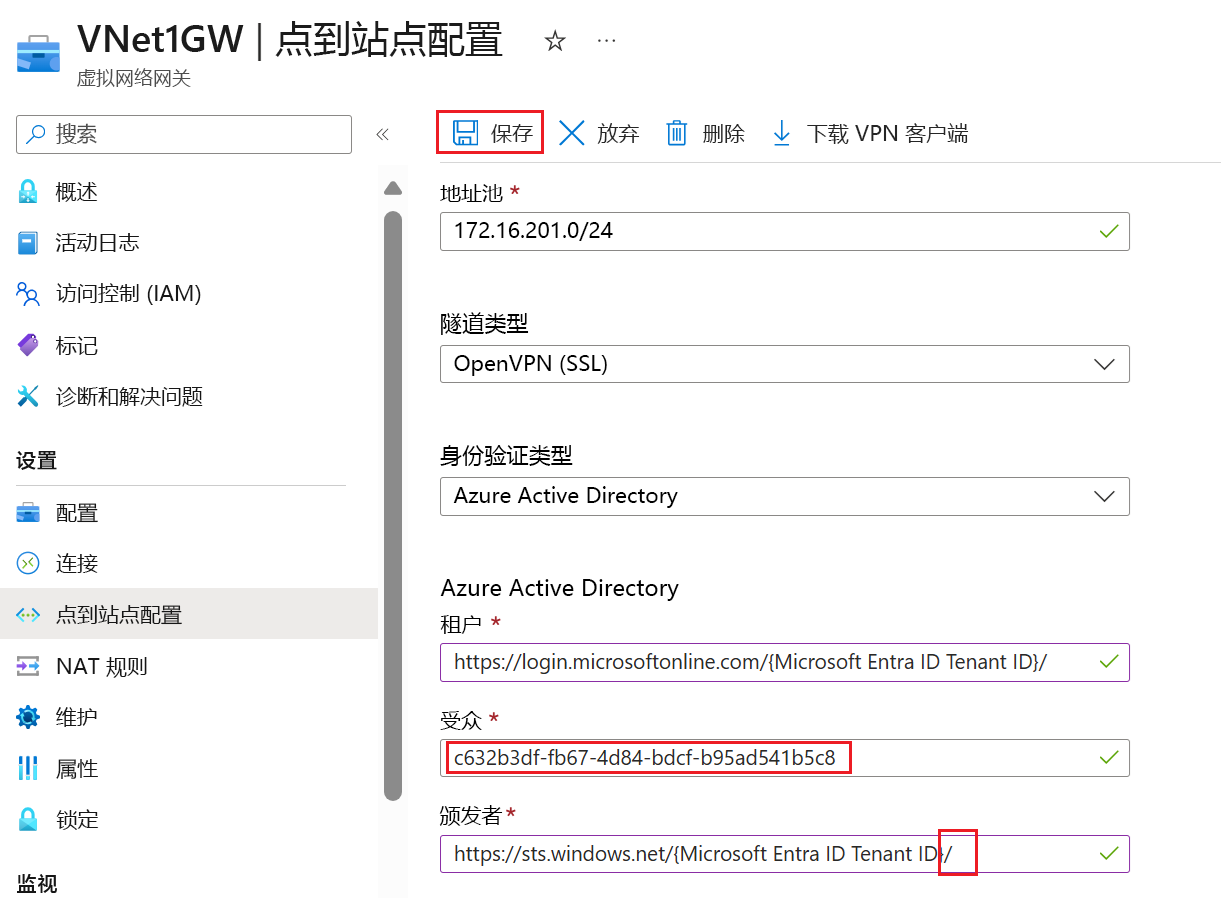Screen dimensions: 1221x898
Task: Click the sidebar scroll up arrow
Action: [393, 188]
